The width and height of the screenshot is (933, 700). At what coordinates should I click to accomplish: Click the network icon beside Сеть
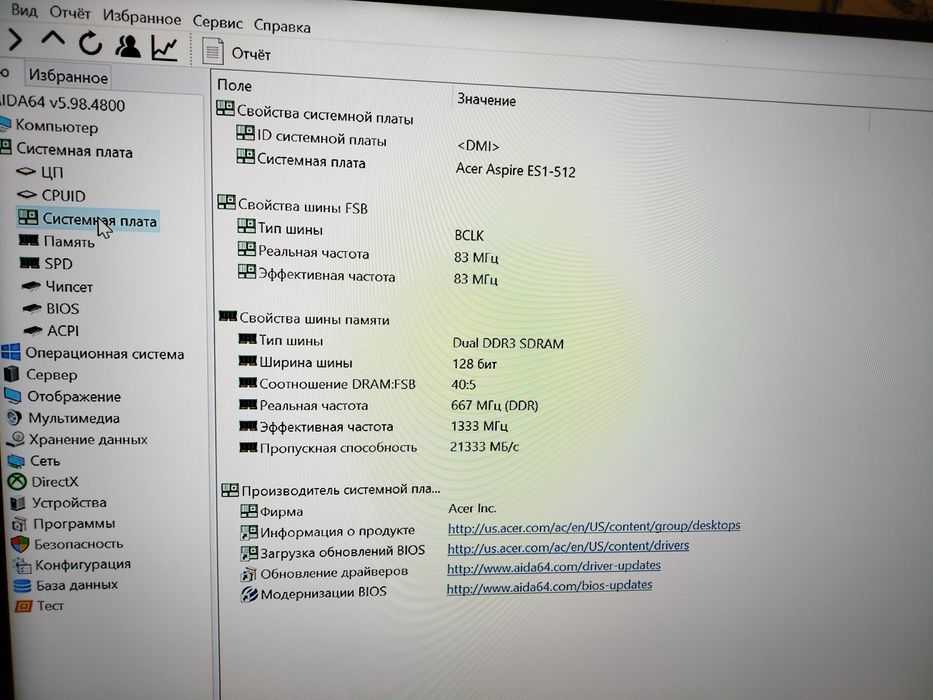click(15, 461)
